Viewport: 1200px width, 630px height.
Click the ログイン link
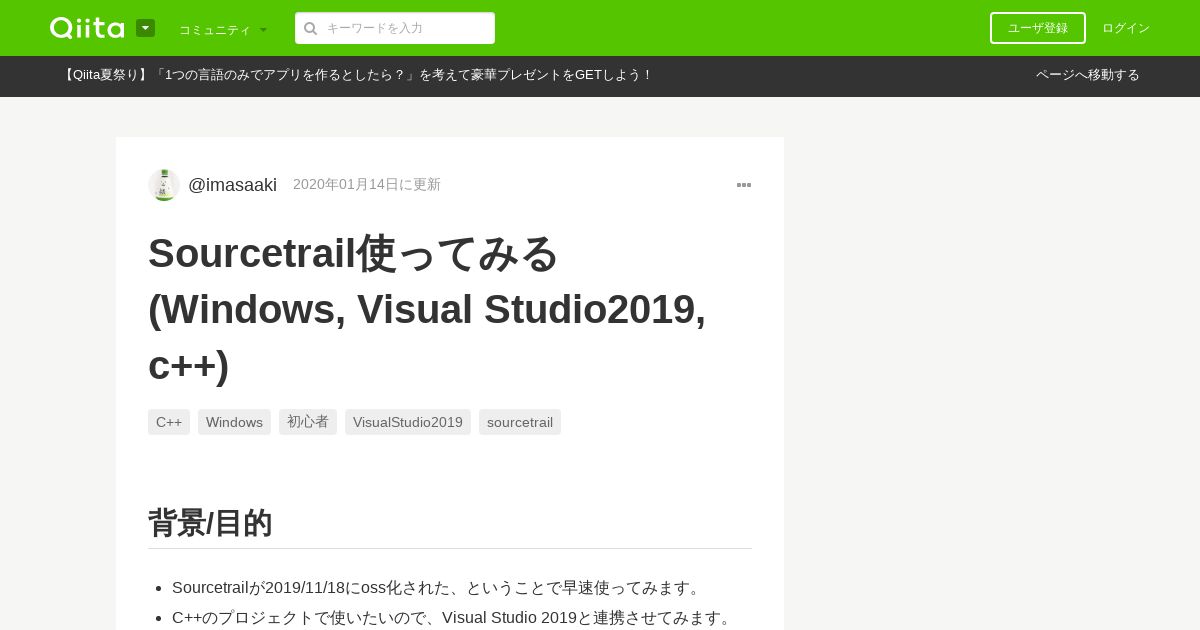(x=1126, y=28)
